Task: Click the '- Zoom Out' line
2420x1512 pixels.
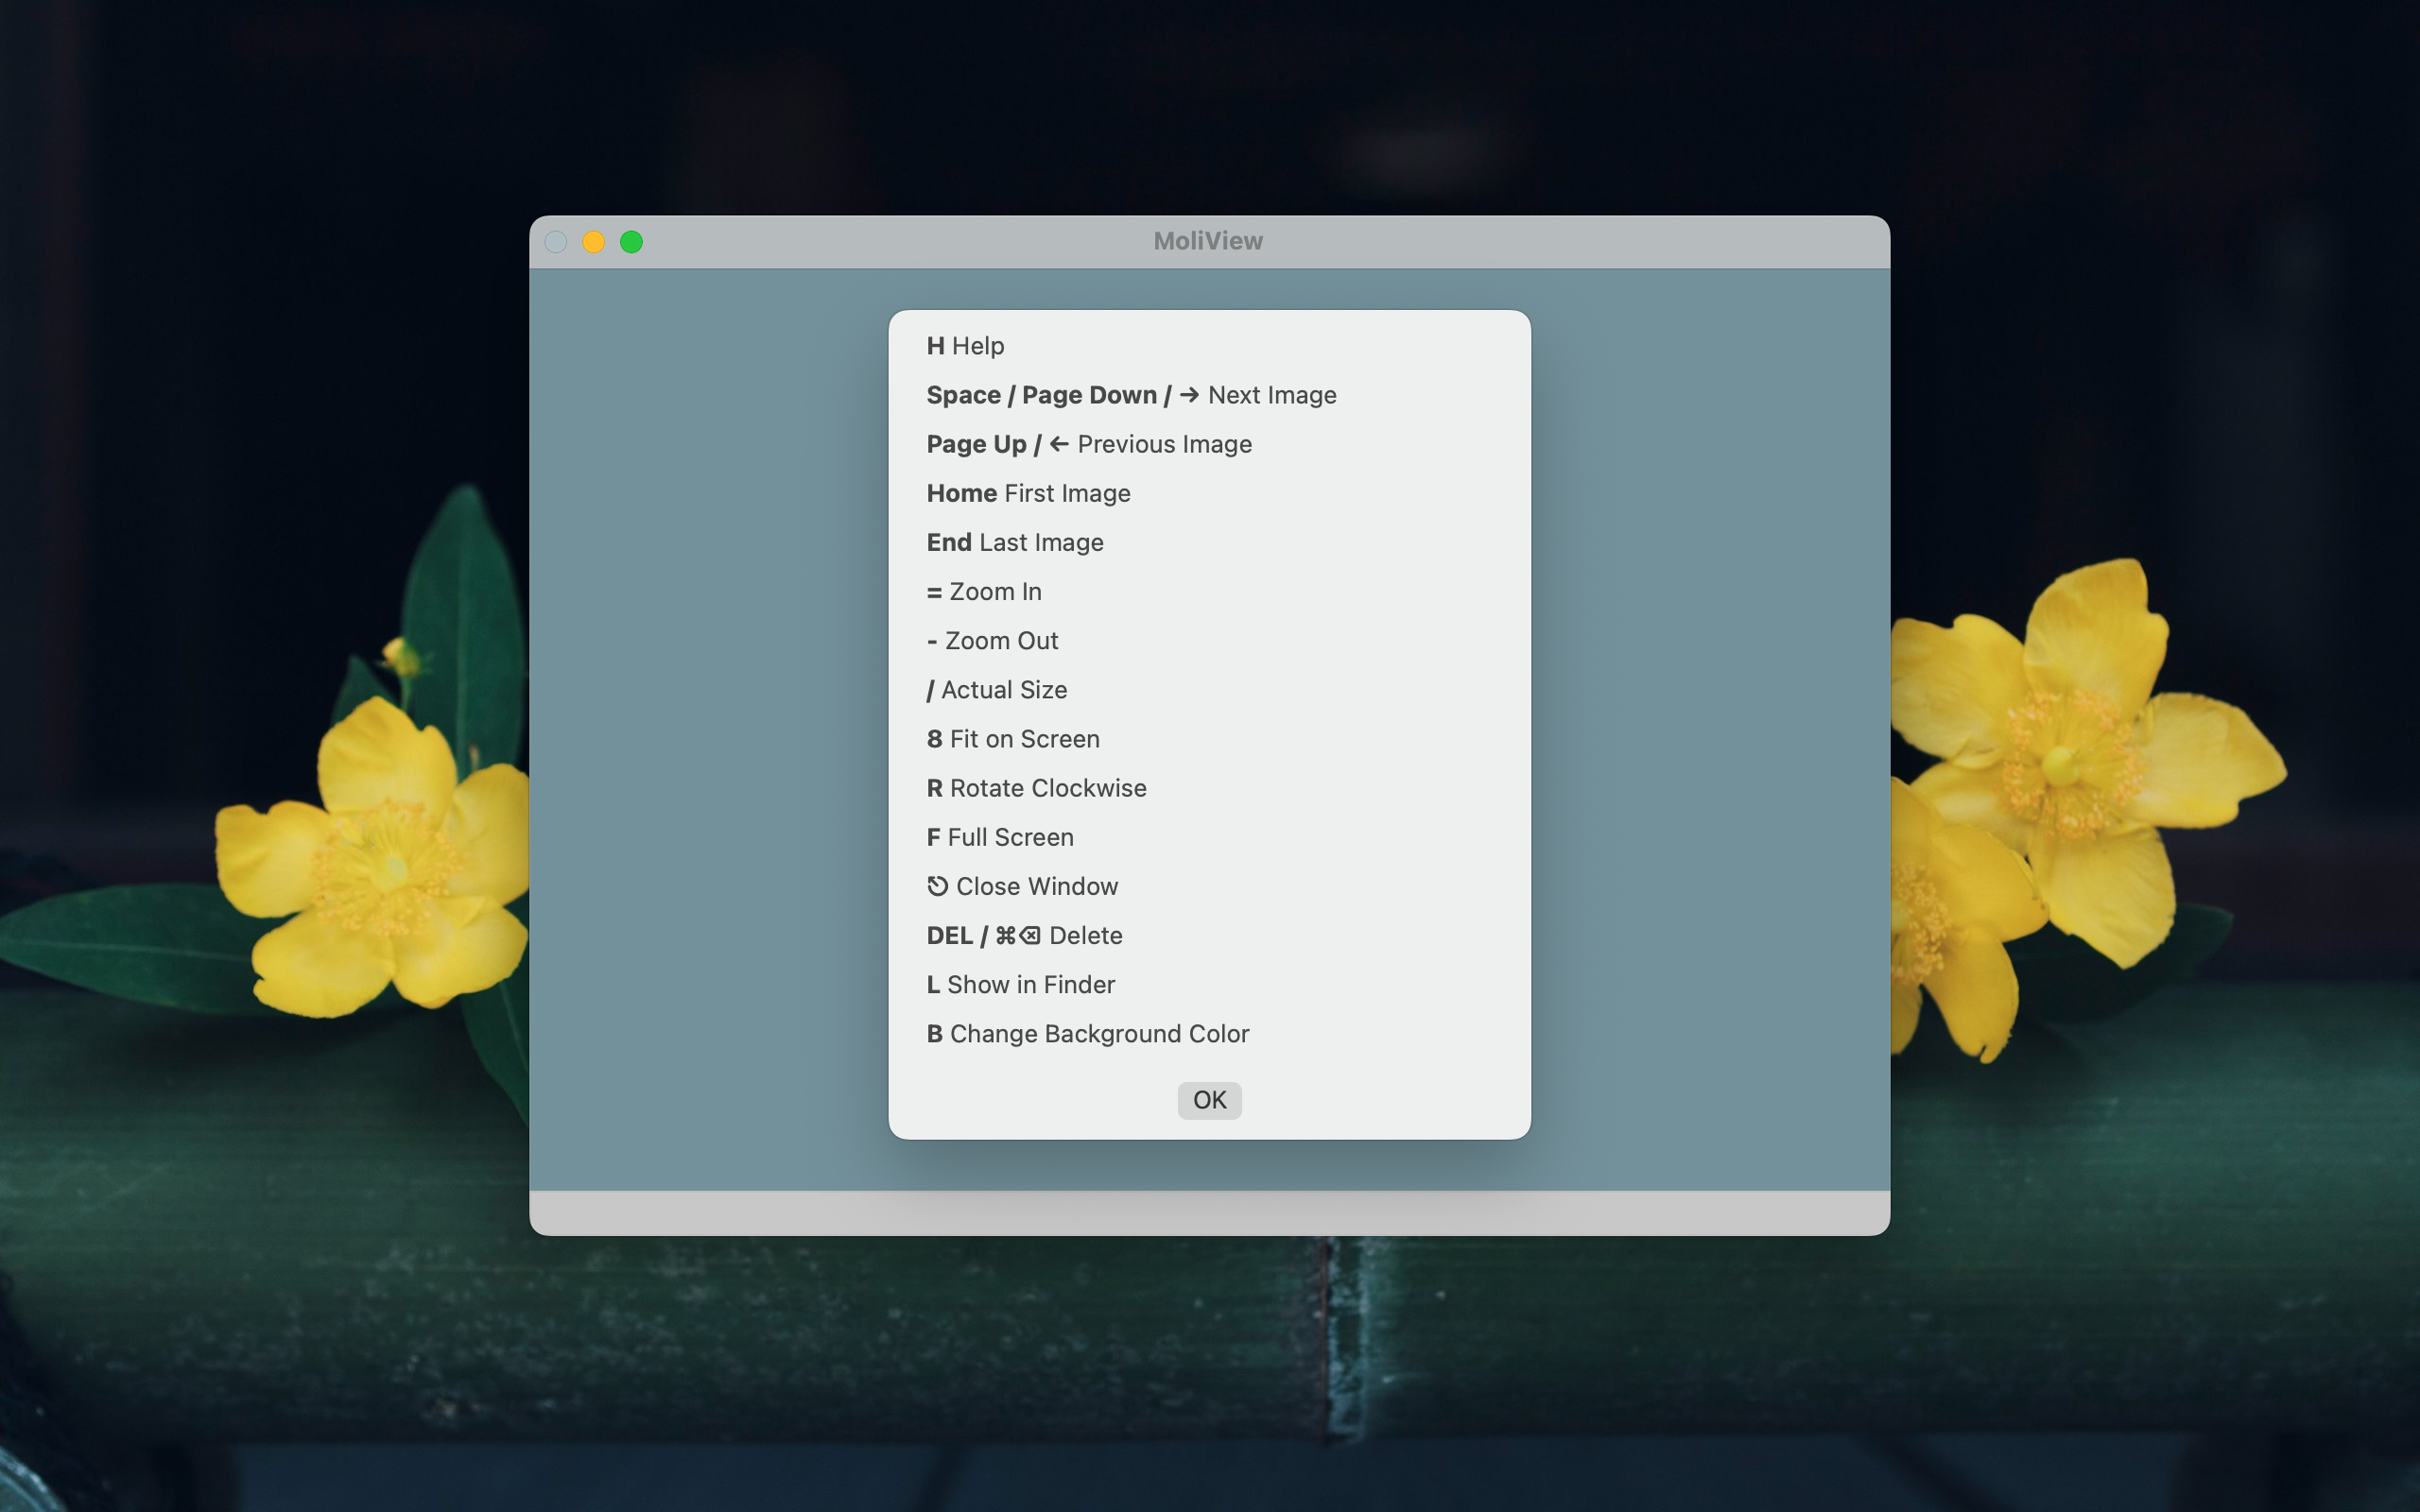Action: [992, 640]
